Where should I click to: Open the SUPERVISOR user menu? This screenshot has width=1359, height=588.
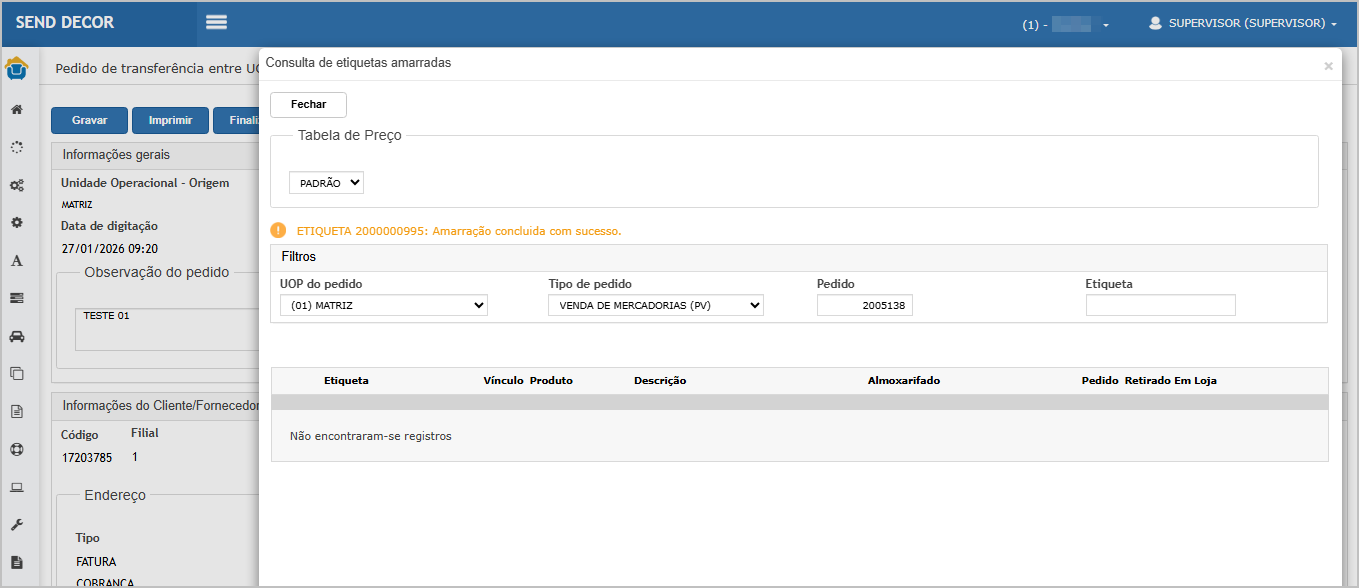[x=1243, y=23]
